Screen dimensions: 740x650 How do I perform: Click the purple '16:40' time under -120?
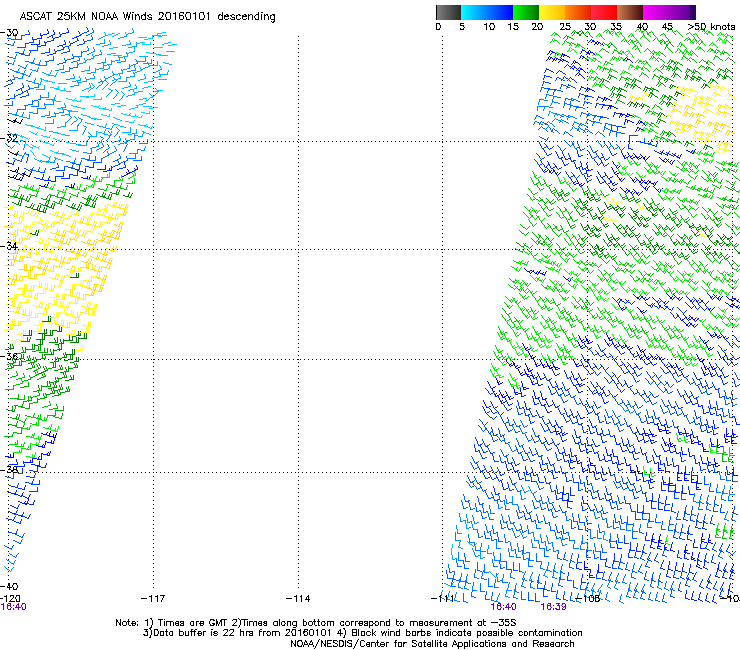click(13, 607)
